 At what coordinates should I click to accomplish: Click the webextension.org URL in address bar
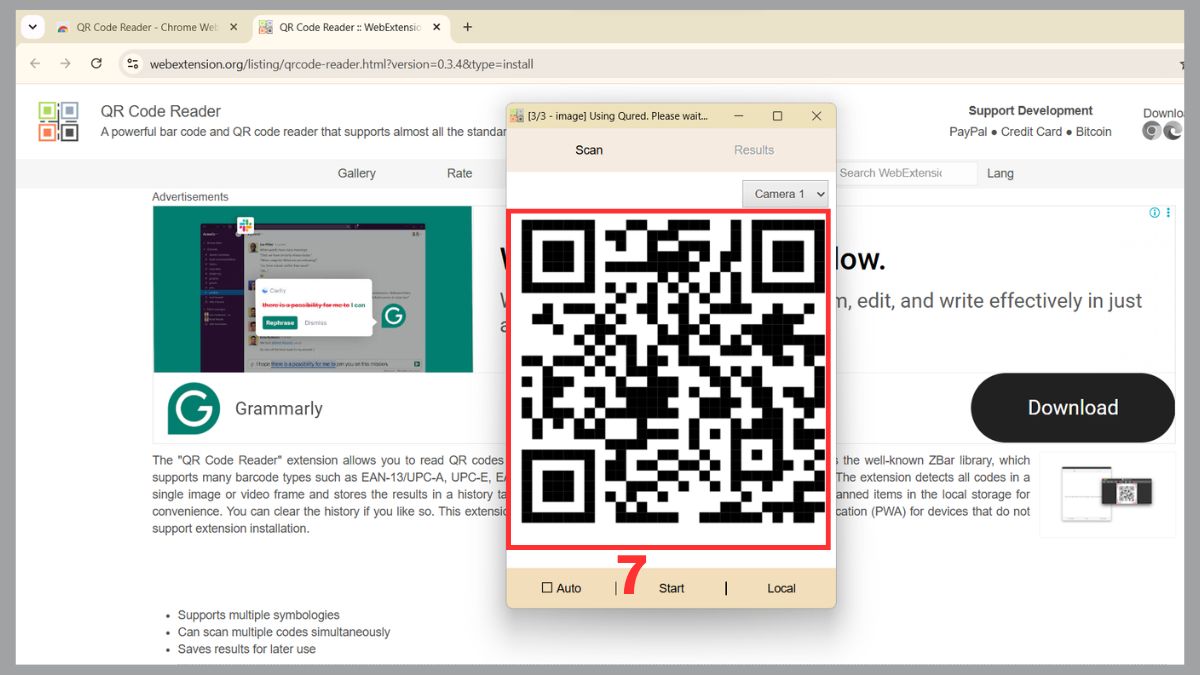(341, 64)
